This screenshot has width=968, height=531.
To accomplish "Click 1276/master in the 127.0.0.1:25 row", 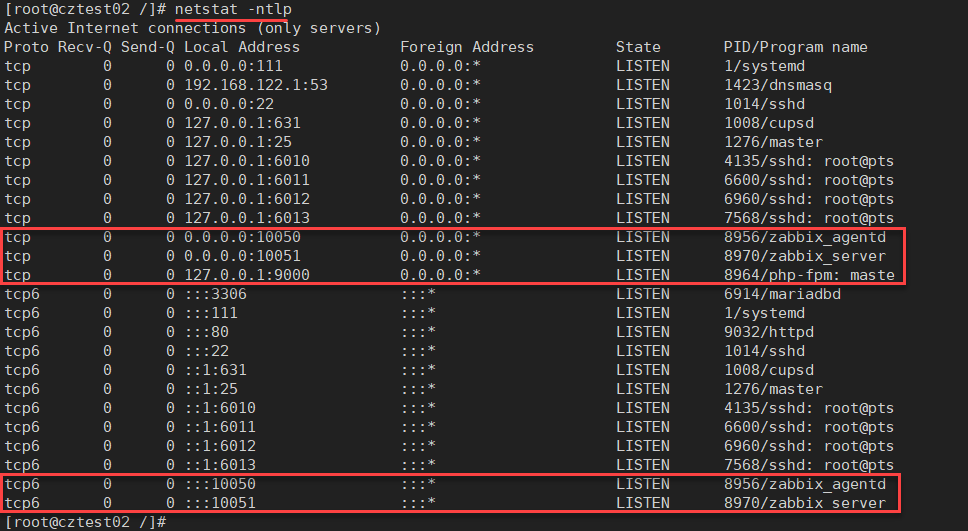I will (x=774, y=142).
